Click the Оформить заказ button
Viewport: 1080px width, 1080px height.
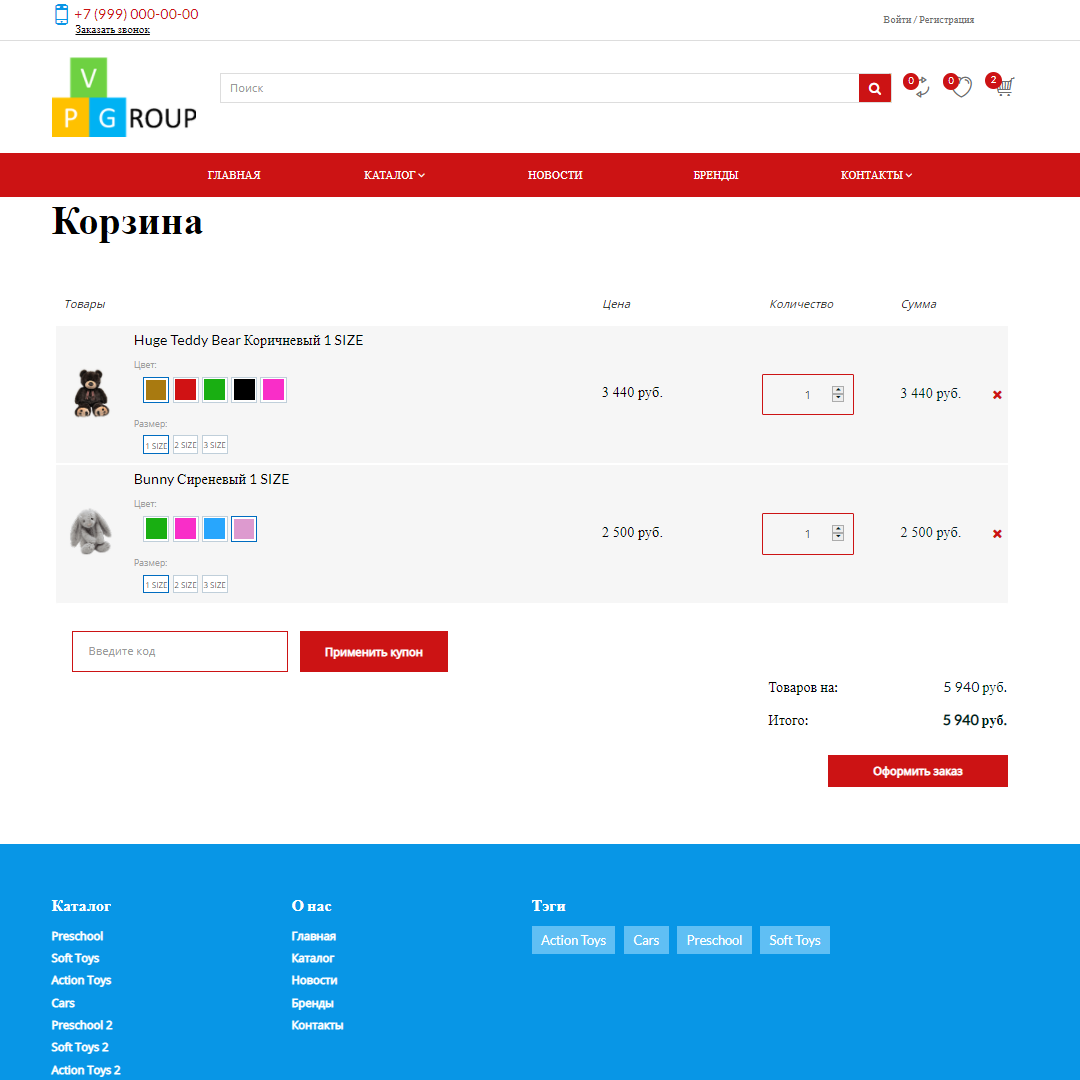pos(917,770)
